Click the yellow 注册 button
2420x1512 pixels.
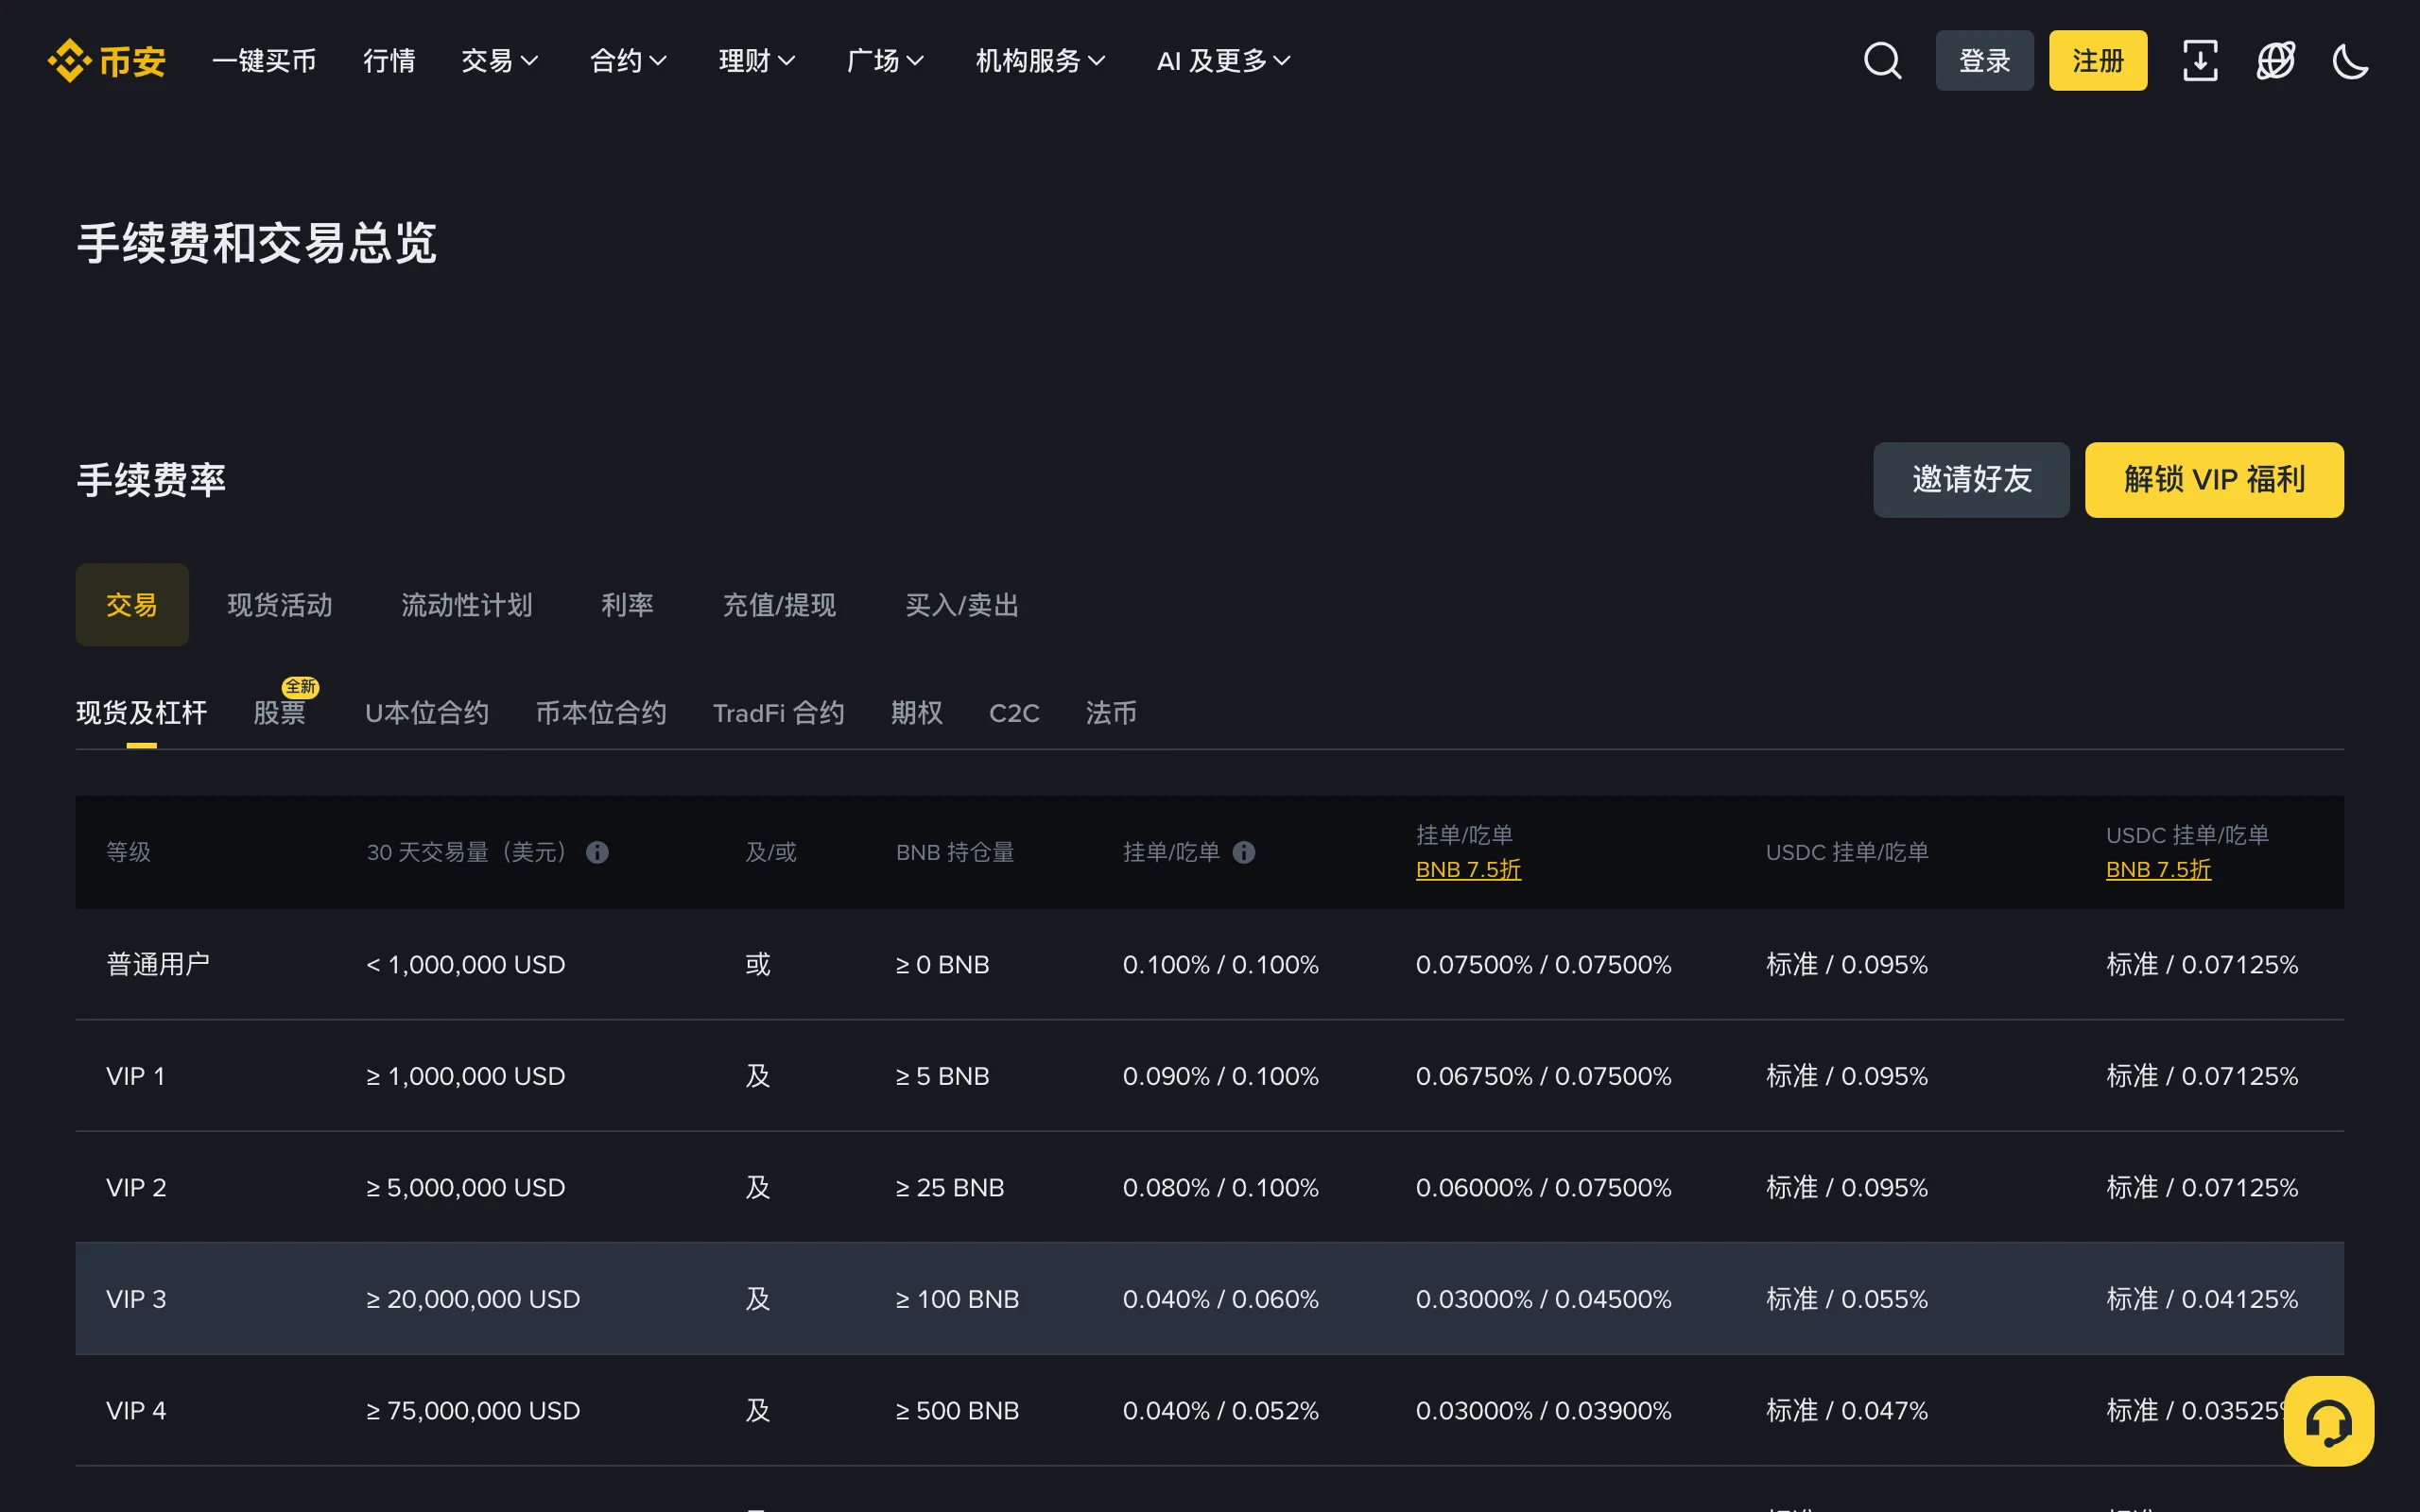click(2098, 61)
